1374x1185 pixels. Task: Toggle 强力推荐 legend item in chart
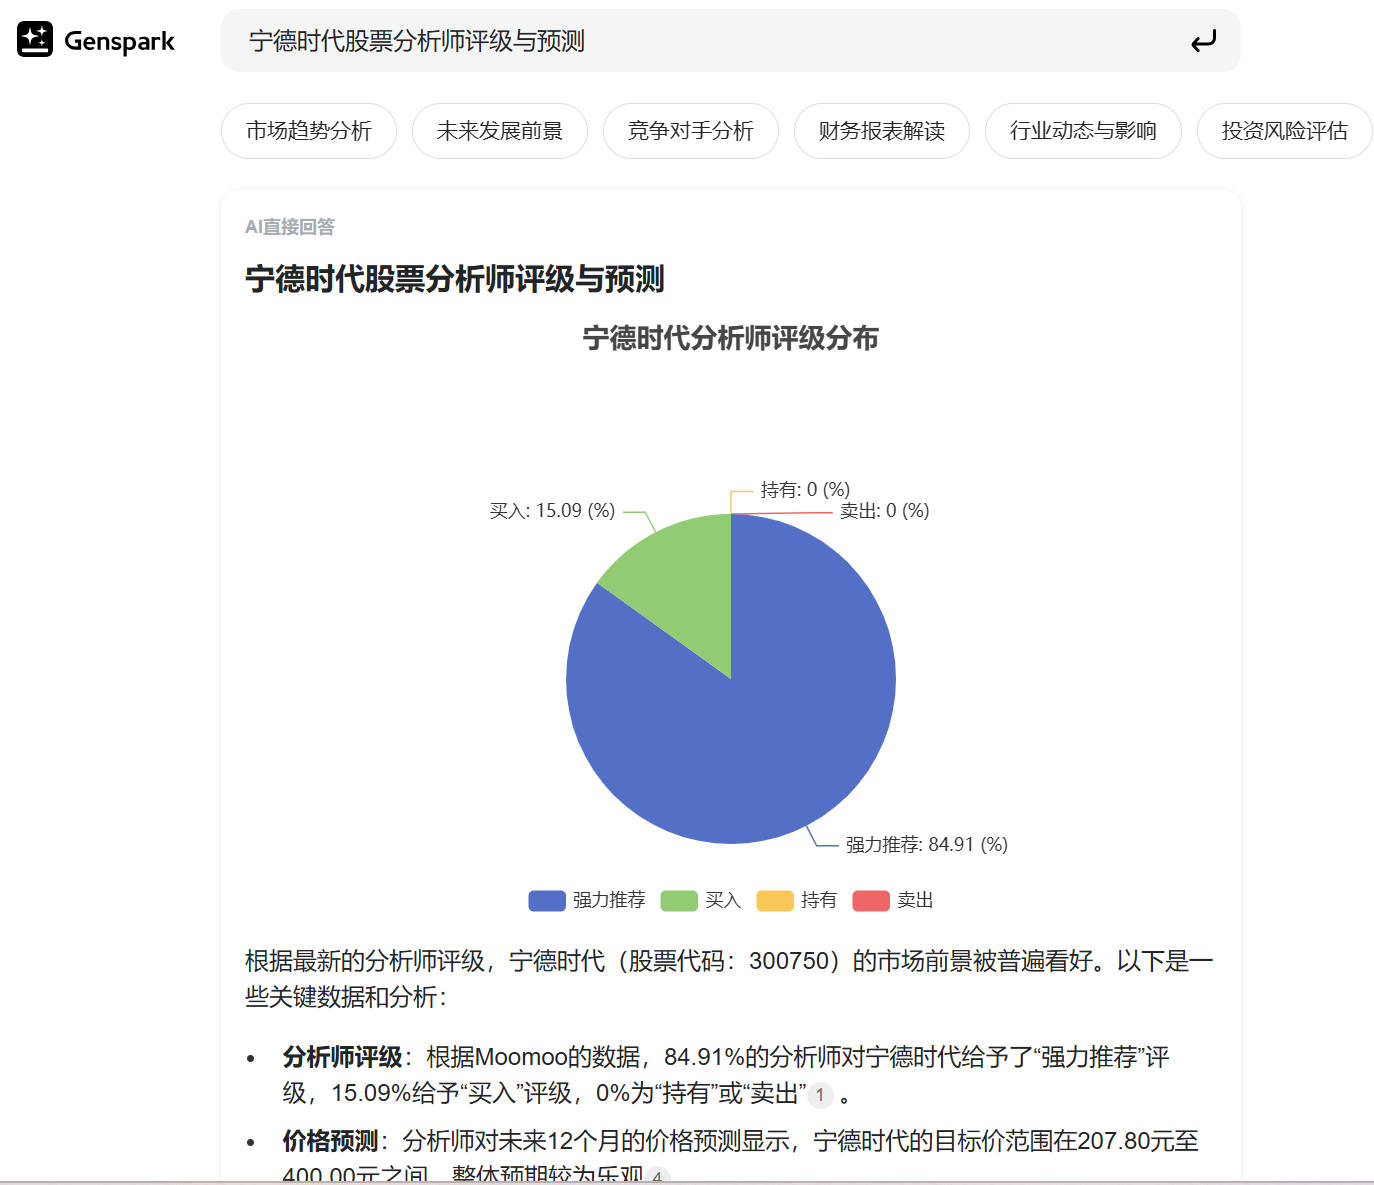point(587,900)
